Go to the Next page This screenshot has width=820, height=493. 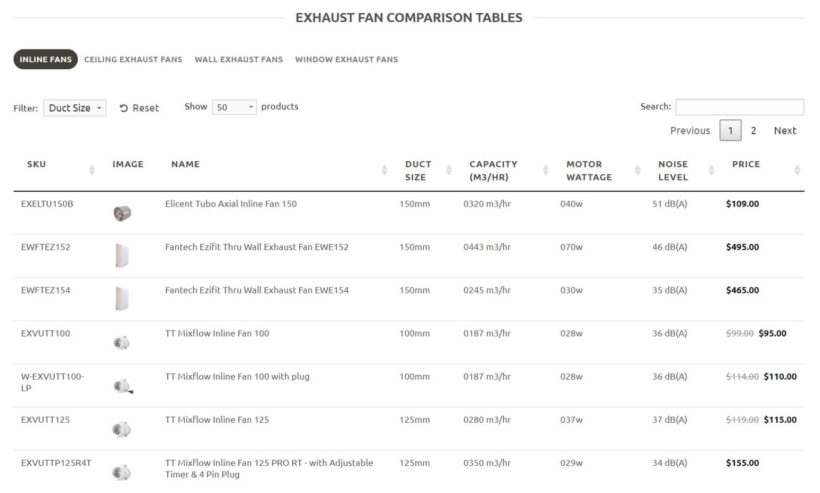click(785, 131)
